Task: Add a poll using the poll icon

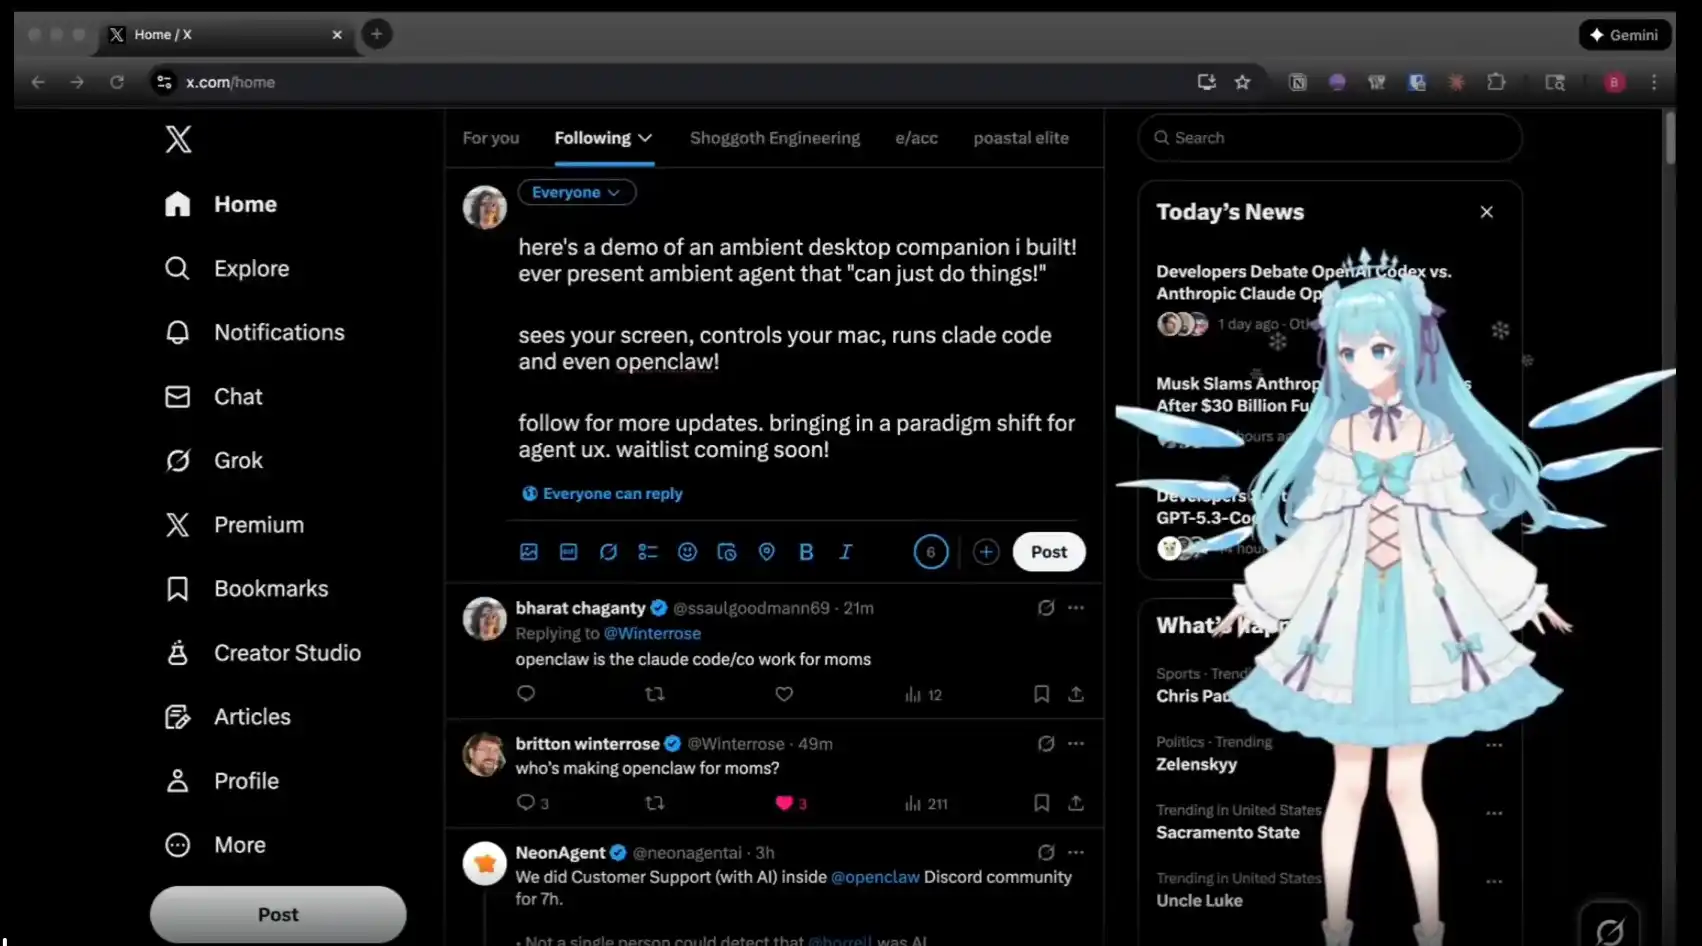Action: click(x=648, y=552)
